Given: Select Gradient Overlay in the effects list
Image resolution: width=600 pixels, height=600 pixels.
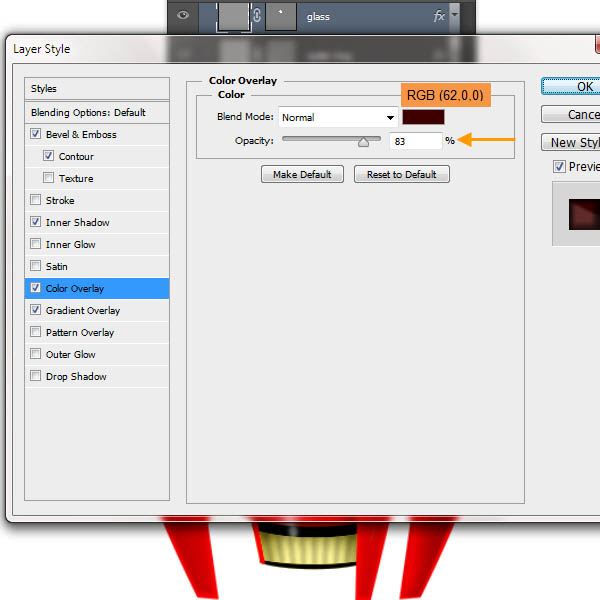Looking at the screenshot, I should pyautogui.click(x=83, y=311).
